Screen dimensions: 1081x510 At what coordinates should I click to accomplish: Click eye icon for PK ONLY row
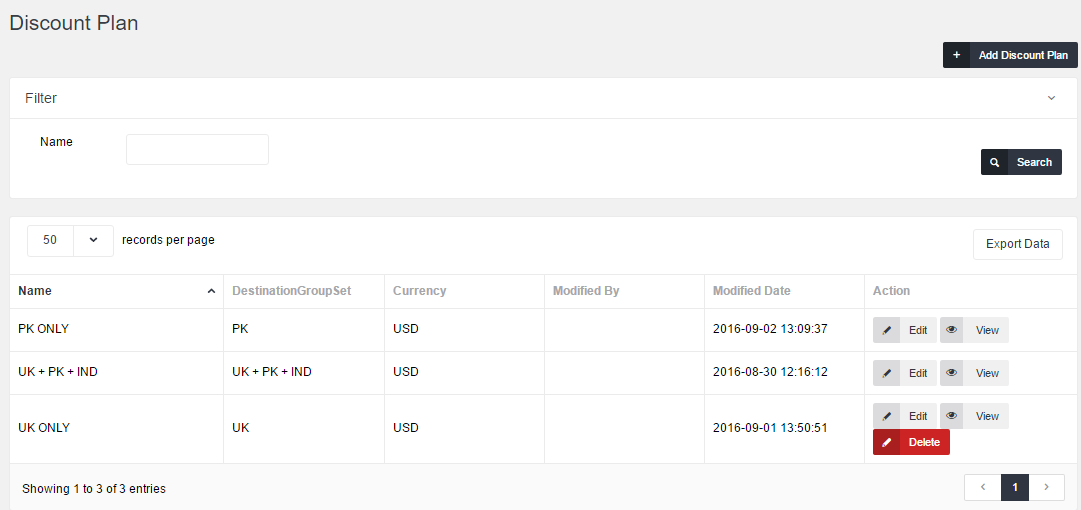pyautogui.click(x=952, y=330)
